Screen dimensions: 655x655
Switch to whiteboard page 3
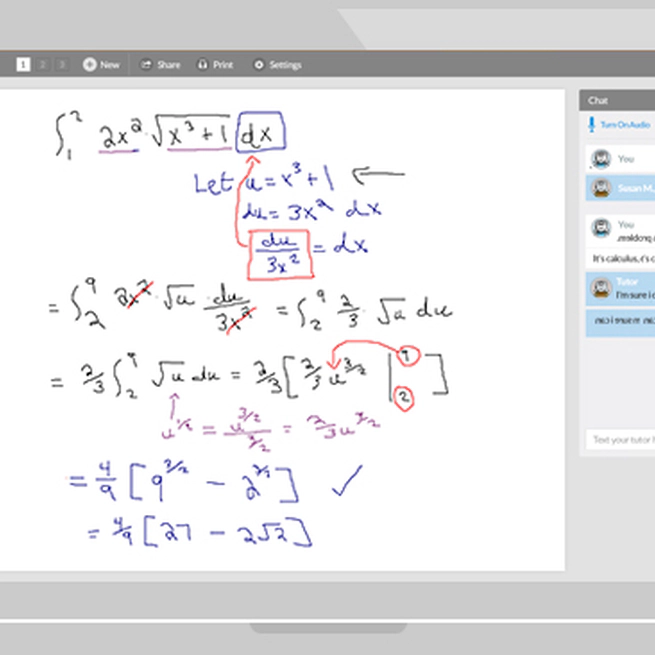point(61,65)
